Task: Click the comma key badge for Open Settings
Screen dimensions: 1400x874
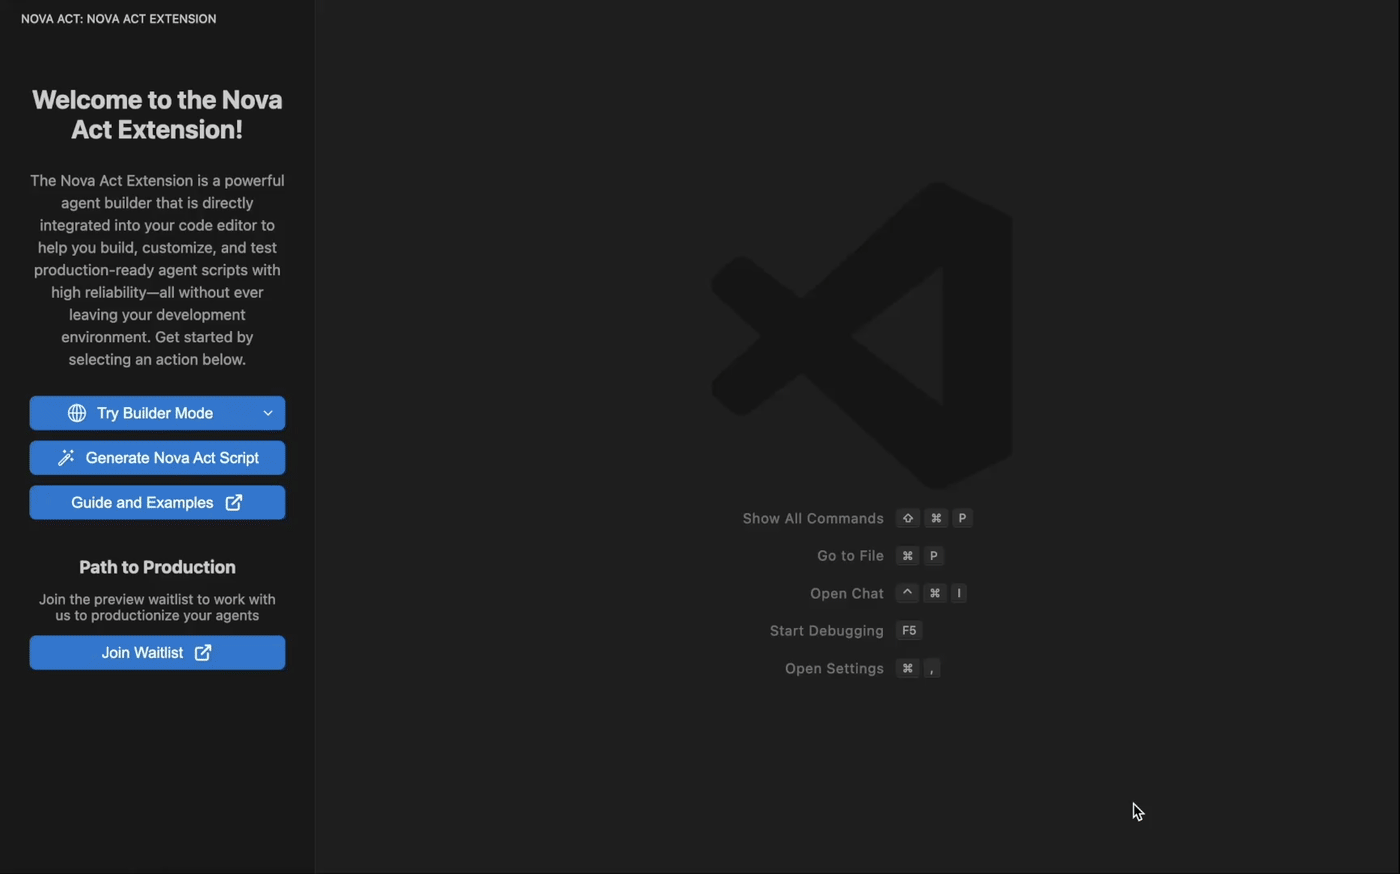Action: coord(931,668)
